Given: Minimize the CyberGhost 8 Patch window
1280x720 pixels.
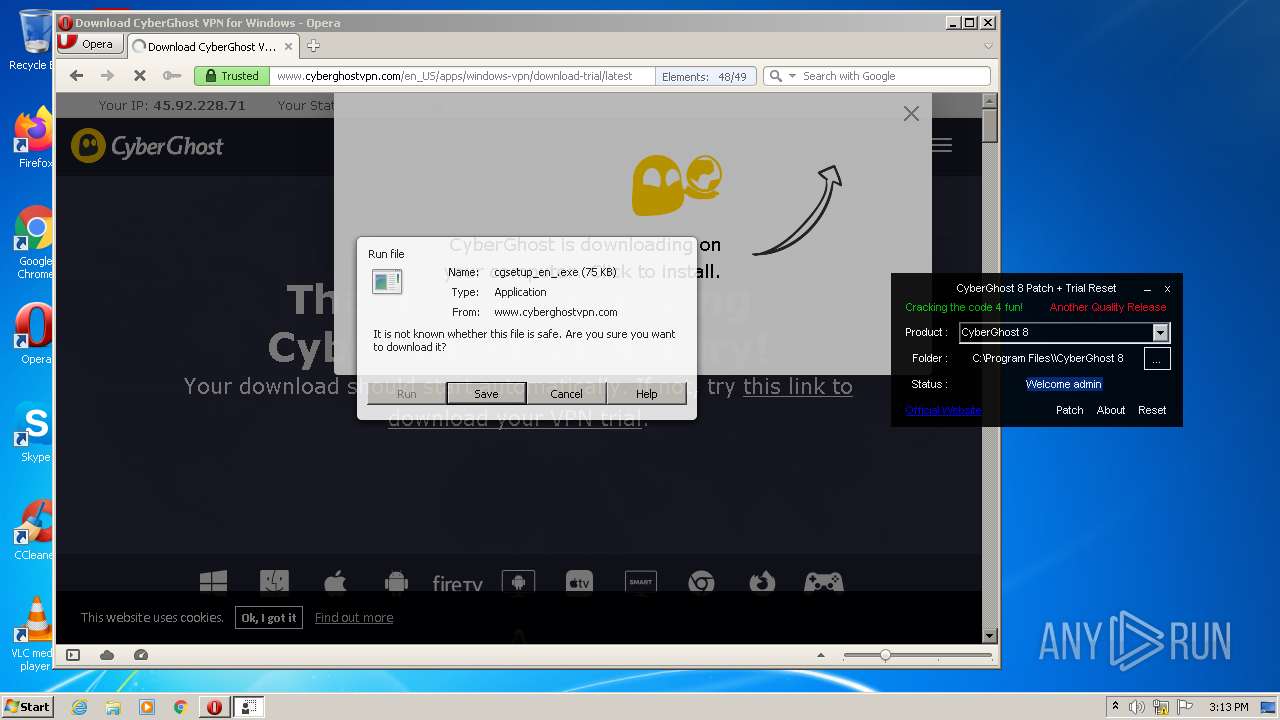Looking at the screenshot, I should click(1147, 288).
